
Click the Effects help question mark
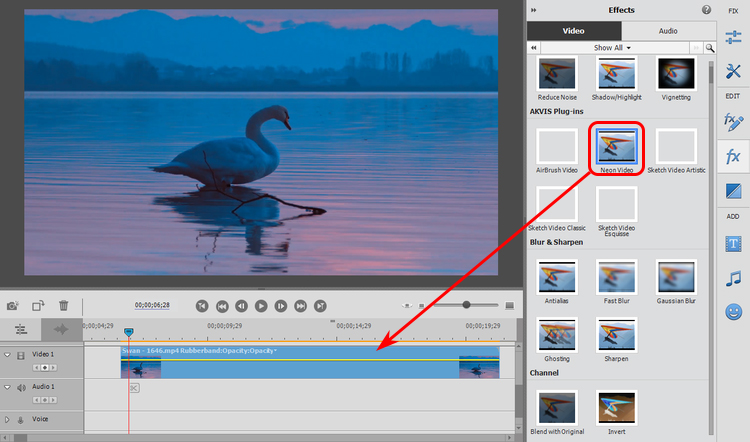click(706, 10)
